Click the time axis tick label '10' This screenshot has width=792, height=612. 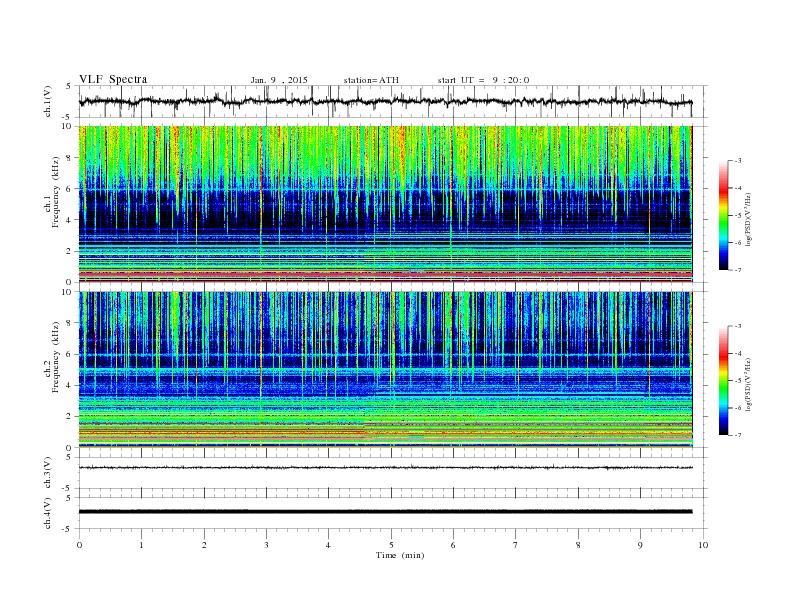703,545
